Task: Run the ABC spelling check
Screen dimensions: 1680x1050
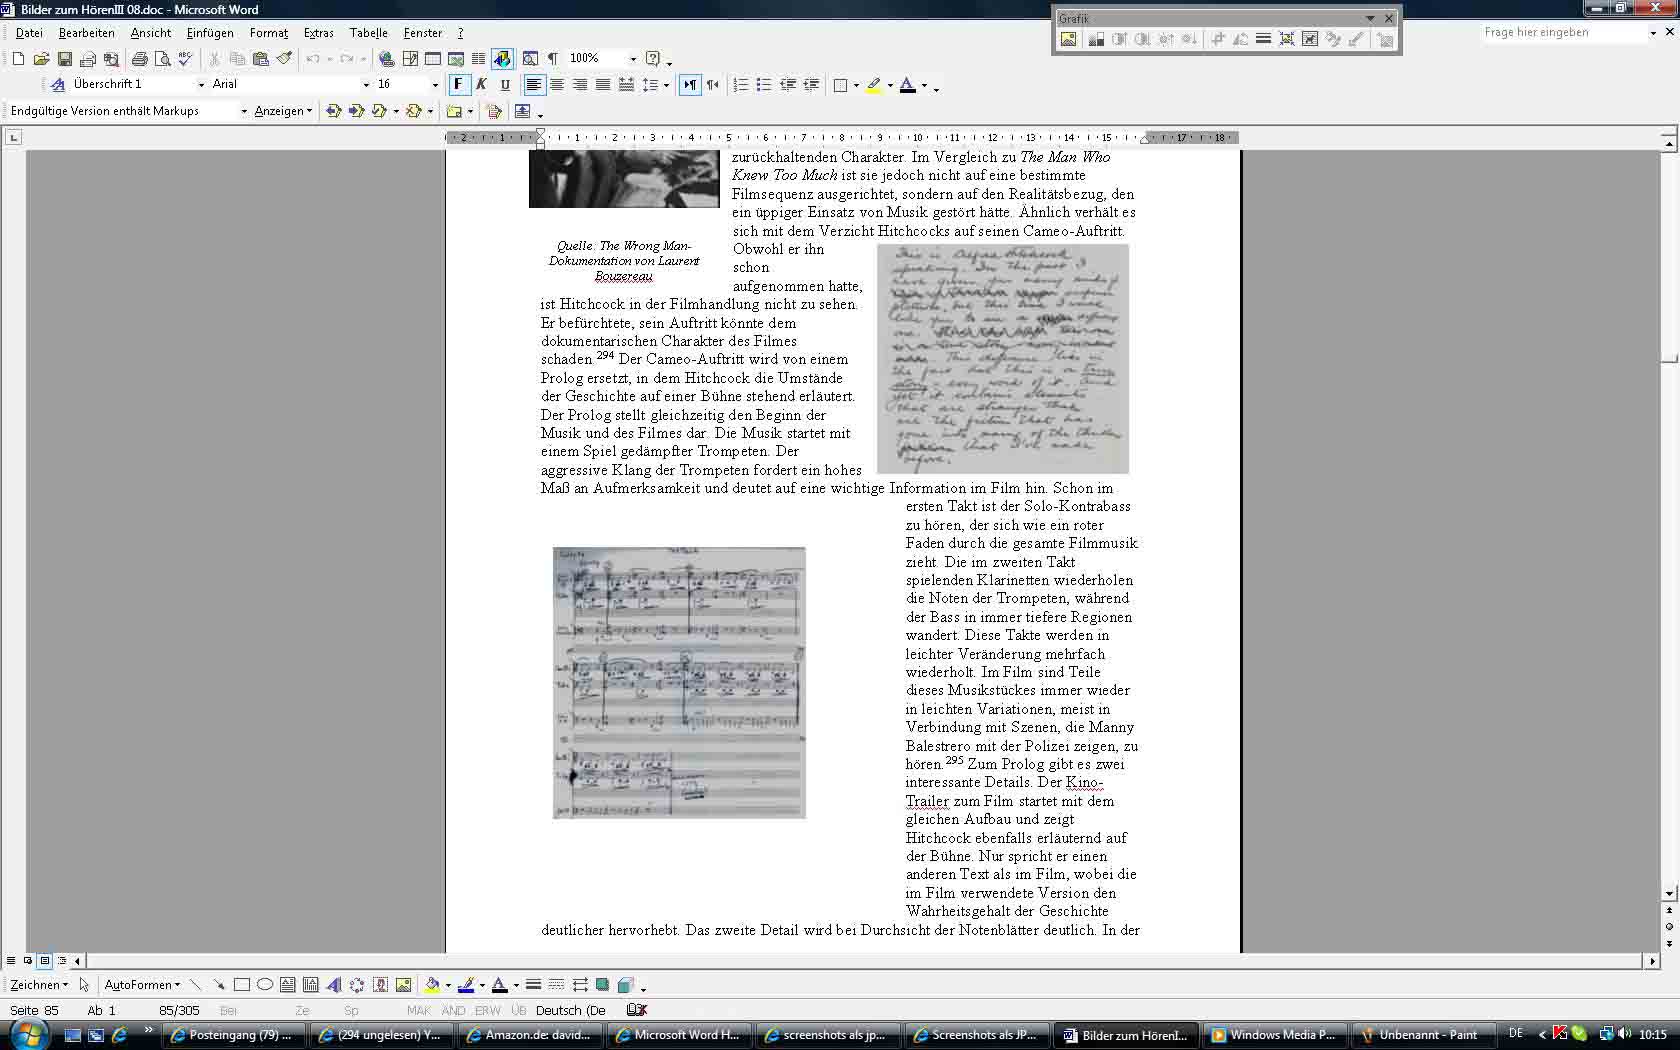Action: pos(185,59)
